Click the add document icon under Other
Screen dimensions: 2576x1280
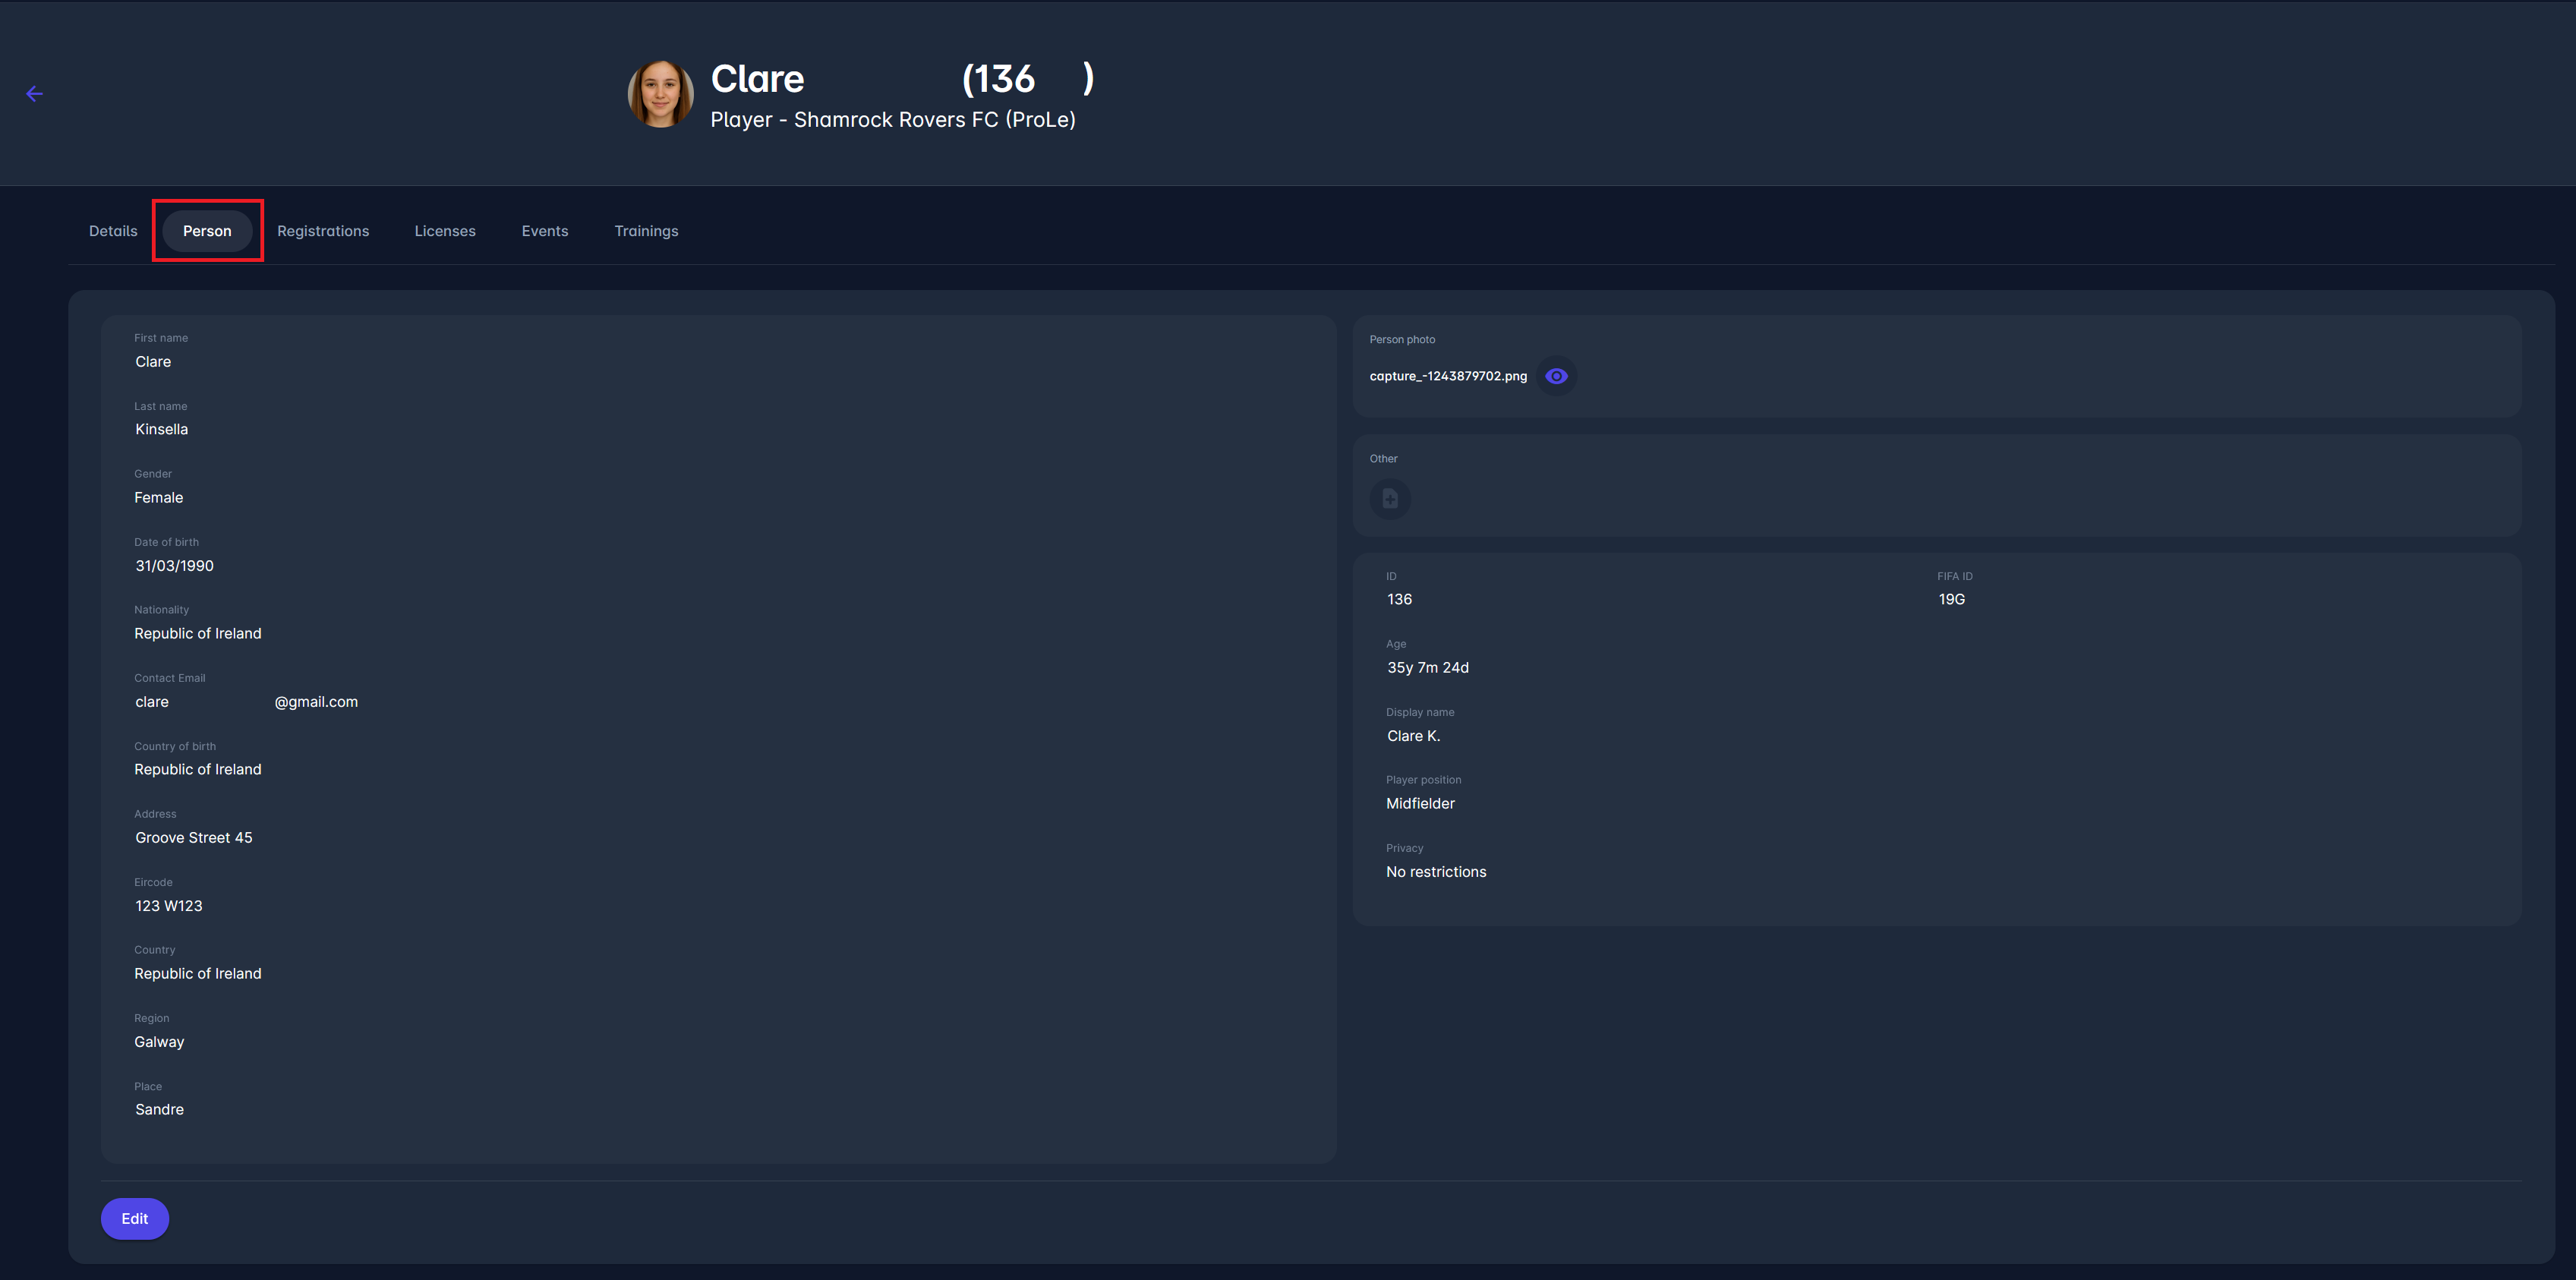[1390, 498]
